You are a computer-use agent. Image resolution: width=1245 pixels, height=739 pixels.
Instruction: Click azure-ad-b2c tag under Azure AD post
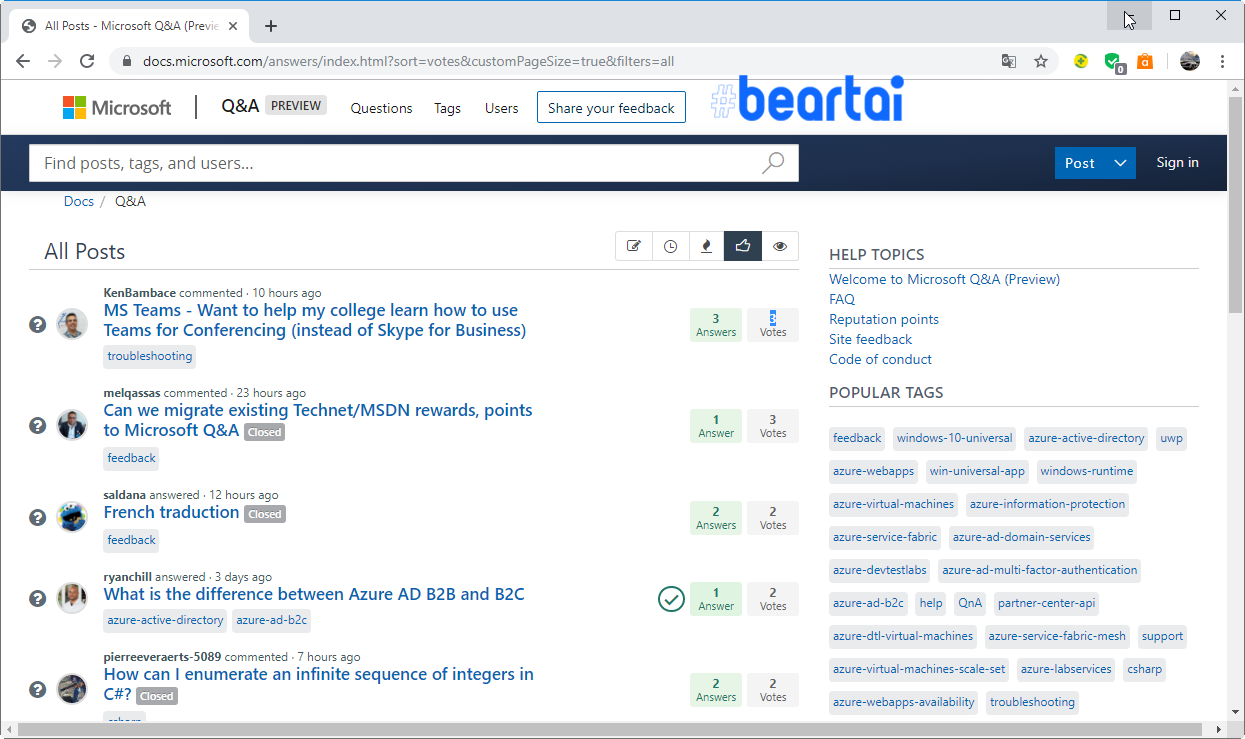[x=271, y=620]
